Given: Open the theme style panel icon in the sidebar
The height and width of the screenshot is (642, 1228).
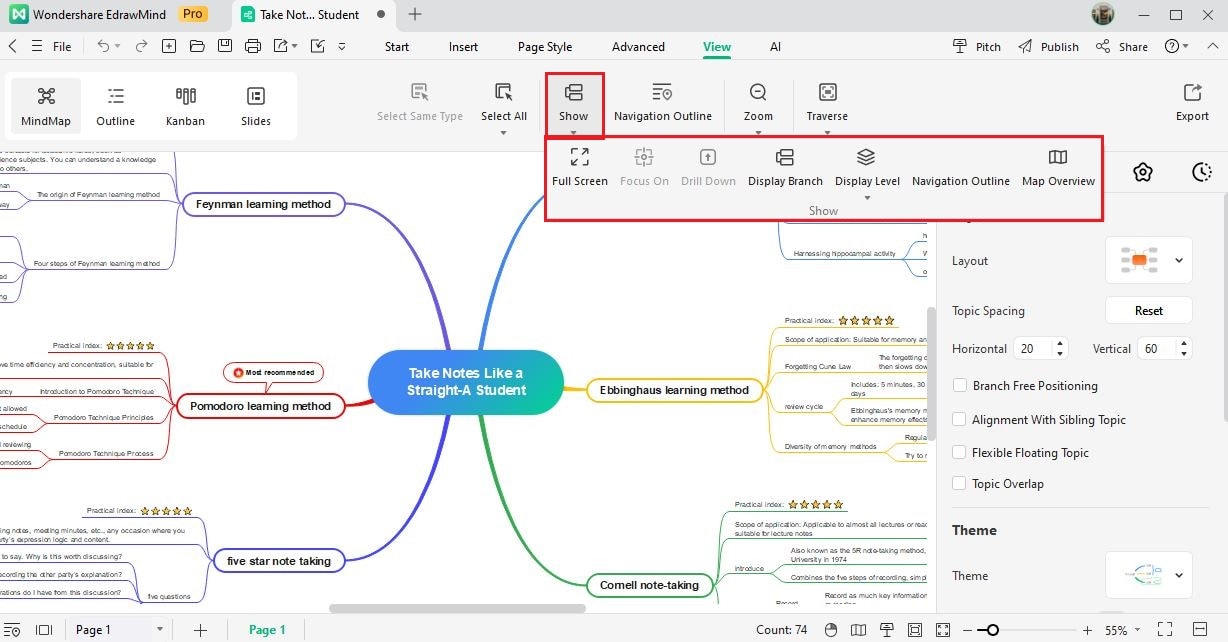Looking at the screenshot, I should point(1143,172).
